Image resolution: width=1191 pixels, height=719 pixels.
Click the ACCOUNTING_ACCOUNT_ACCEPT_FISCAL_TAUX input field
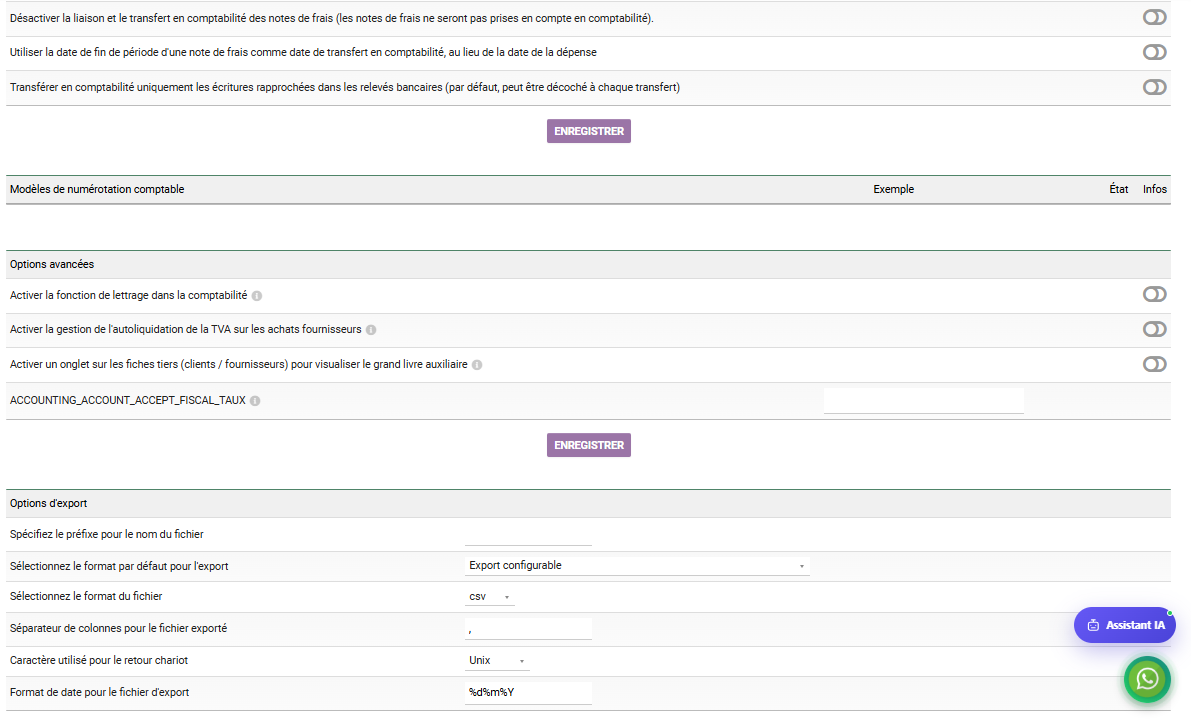924,401
